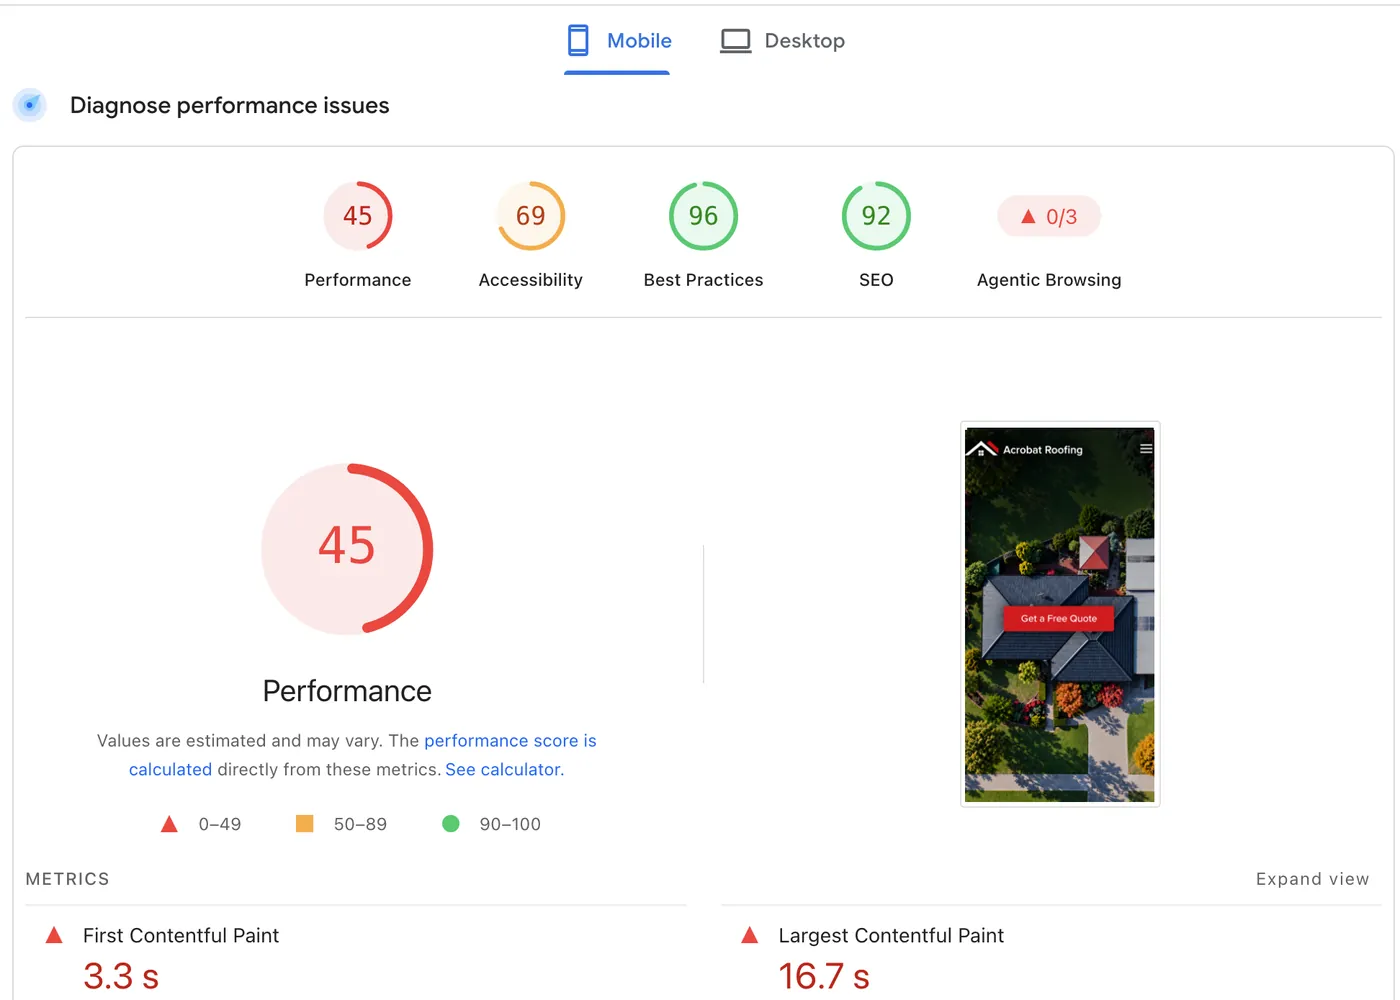
Task: Select the Best Practices 96 score gauge
Action: pyautogui.click(x=704, y=216)
